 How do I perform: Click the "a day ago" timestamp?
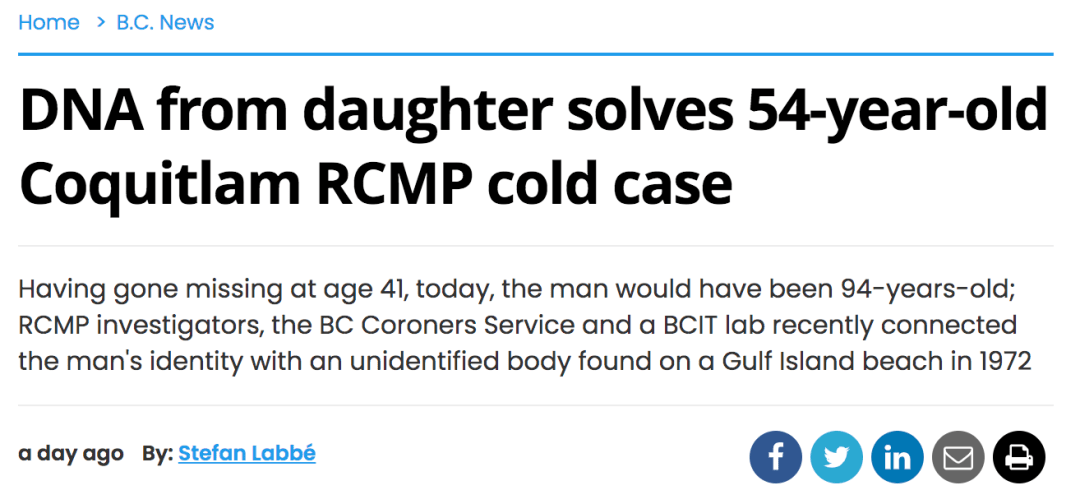pyautogui.click(x=71, y=453)
